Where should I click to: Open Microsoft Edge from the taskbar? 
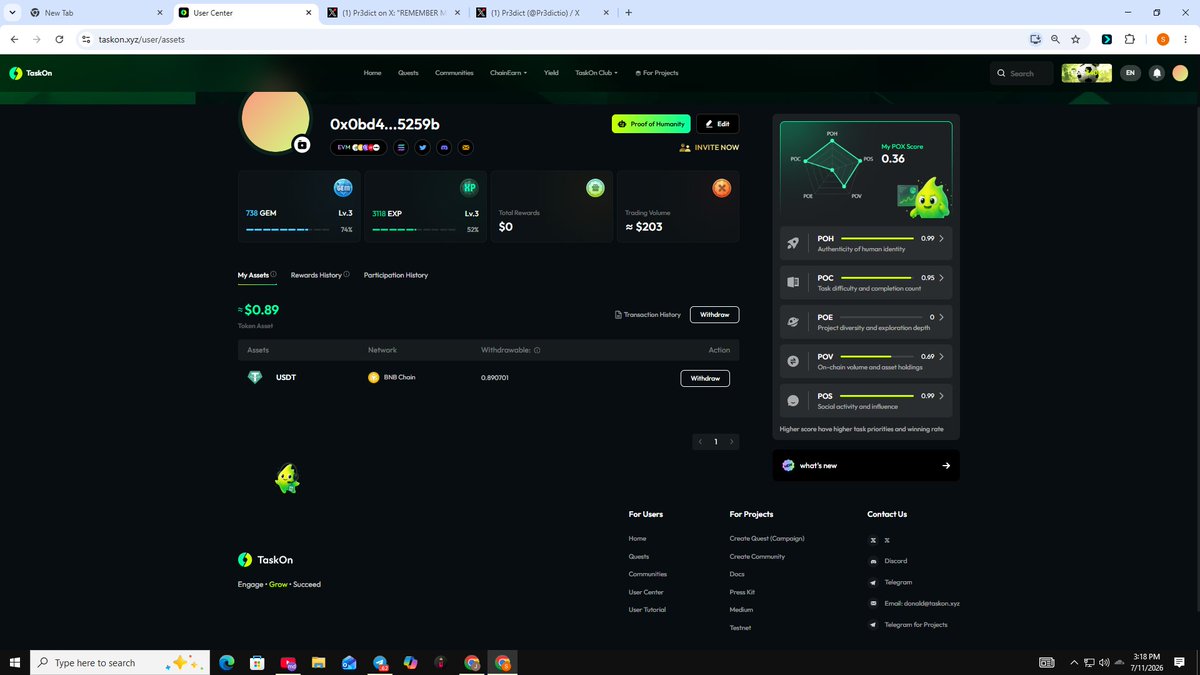click(x=226, y=662)
